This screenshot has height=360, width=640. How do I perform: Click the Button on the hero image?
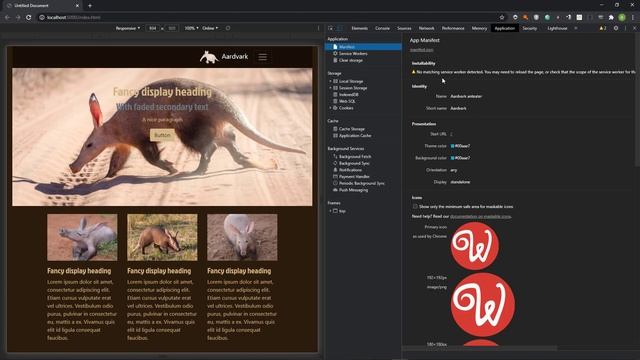pyautogui.click(x=162, y=135)
